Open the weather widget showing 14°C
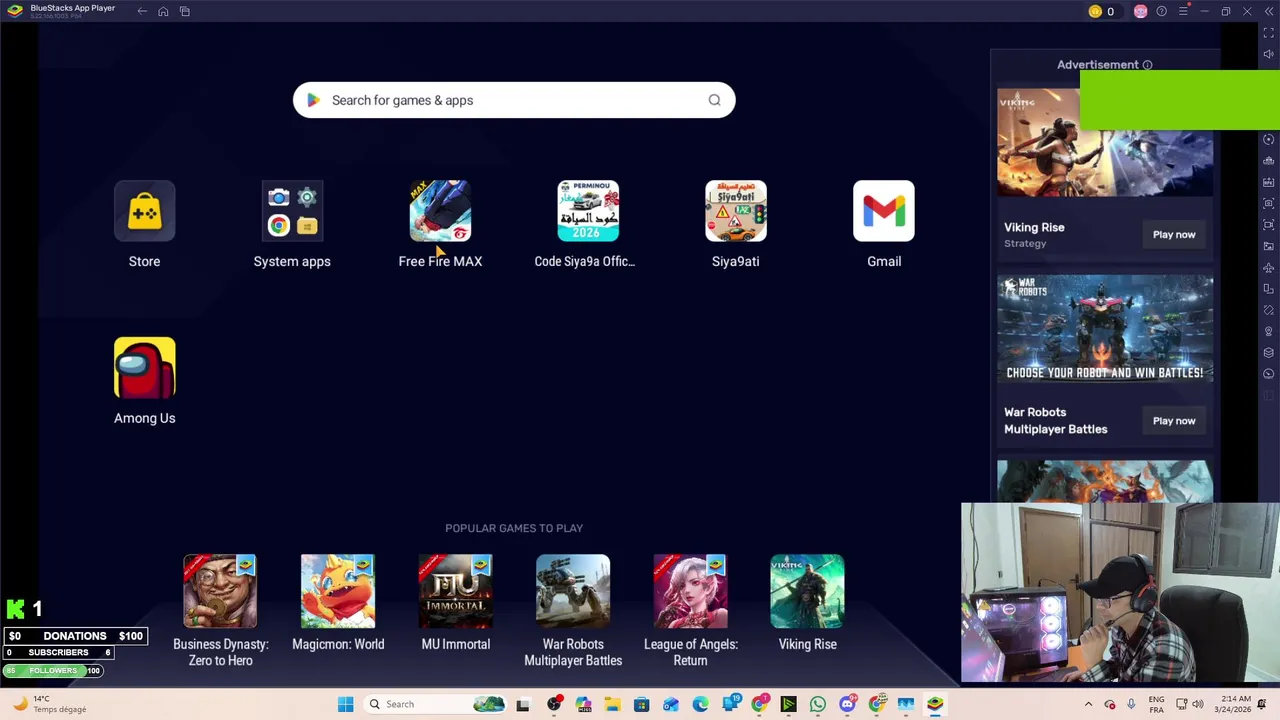The height and width of the screenshot is (720, 1280). click(x=48, y=704)
